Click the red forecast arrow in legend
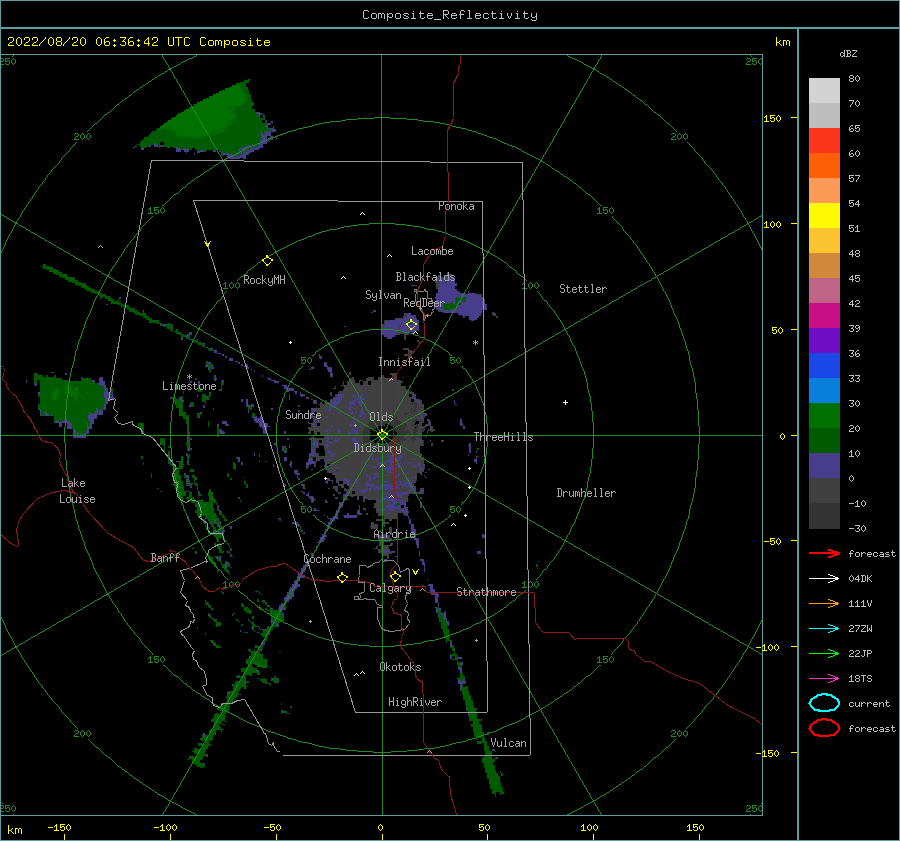 824,553
